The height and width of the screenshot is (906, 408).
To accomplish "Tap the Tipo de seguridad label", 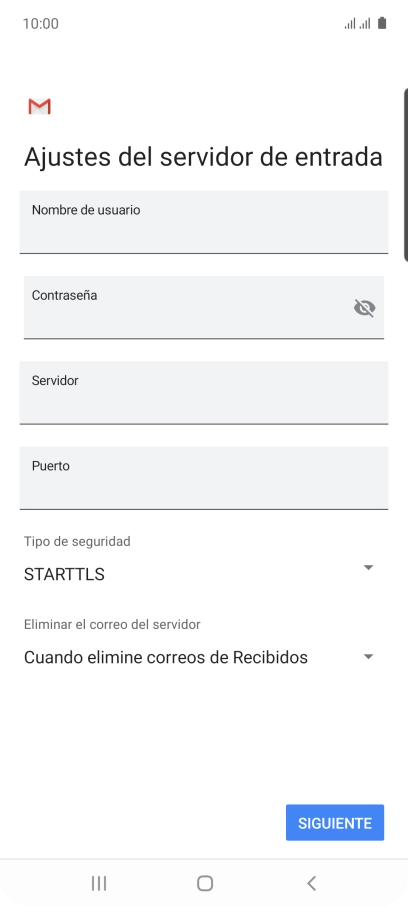I will click(77, 541).
